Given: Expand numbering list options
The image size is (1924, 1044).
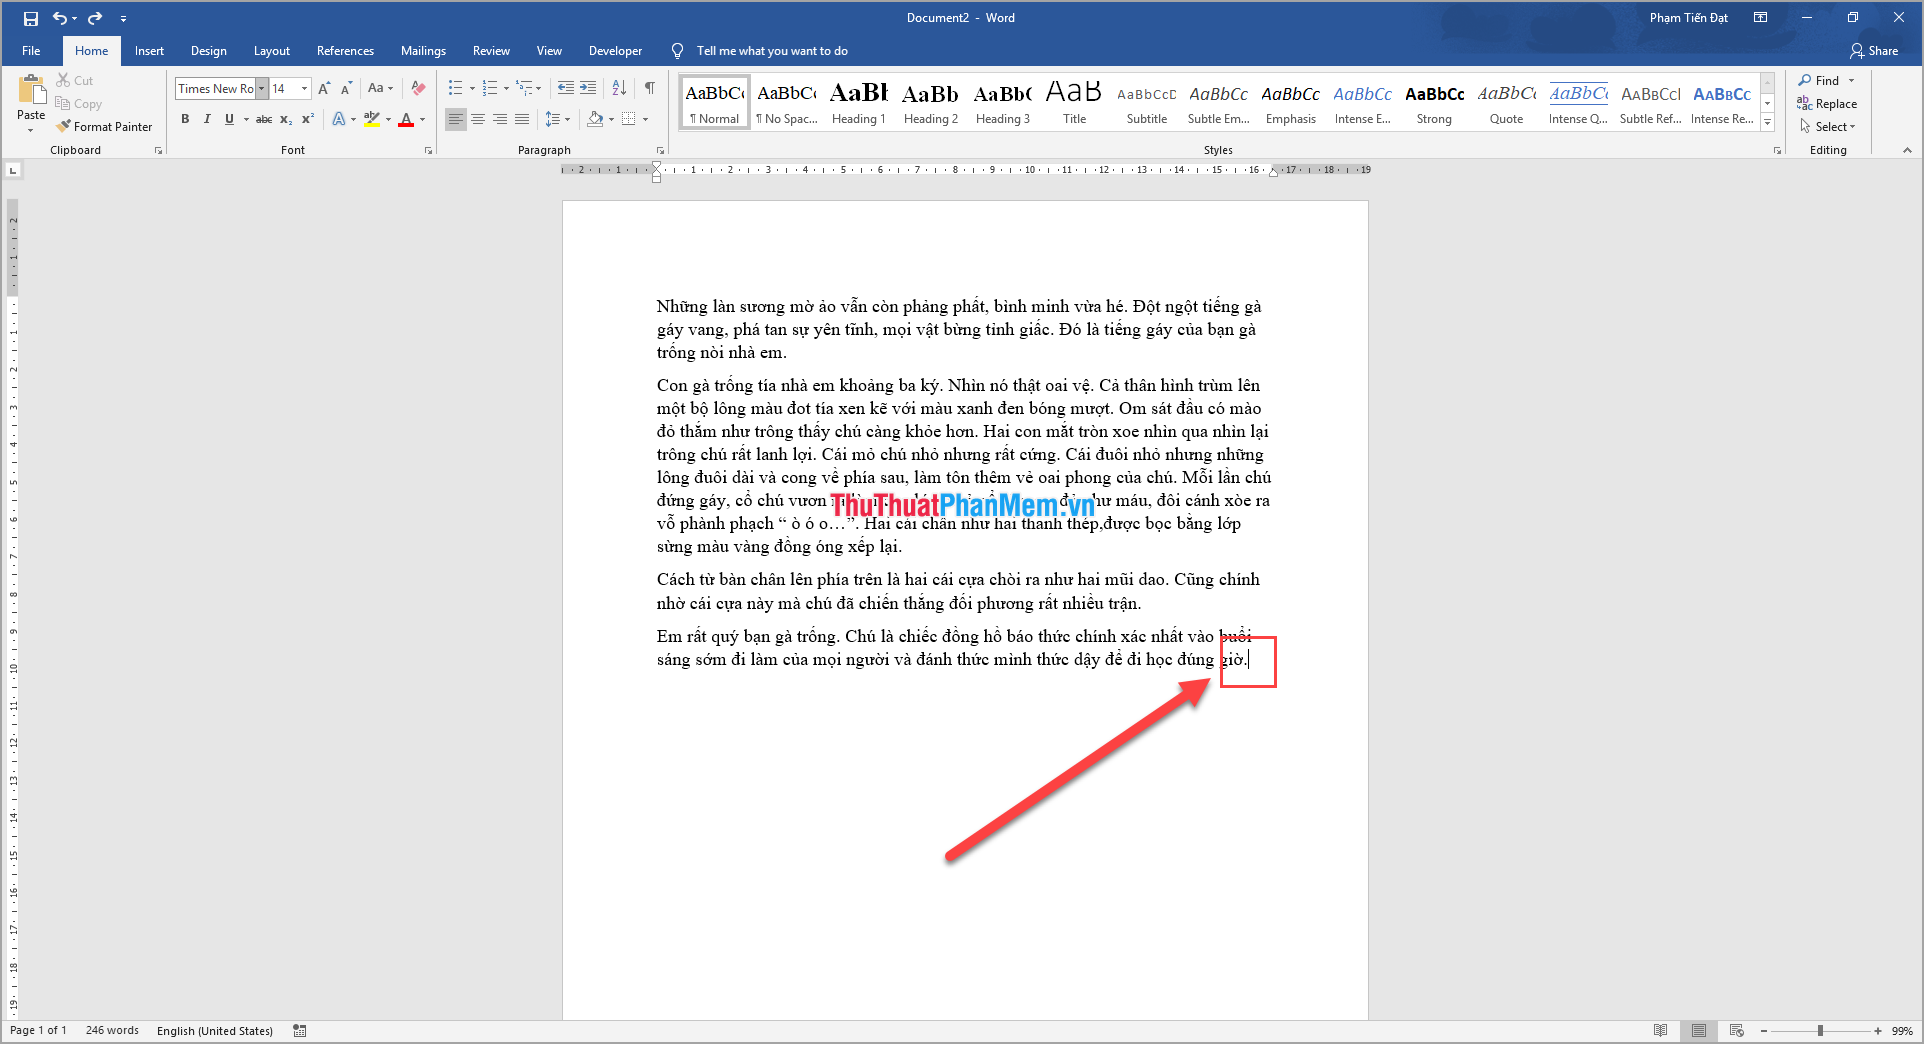Looking at the screenshot, I should click(506, 88).
